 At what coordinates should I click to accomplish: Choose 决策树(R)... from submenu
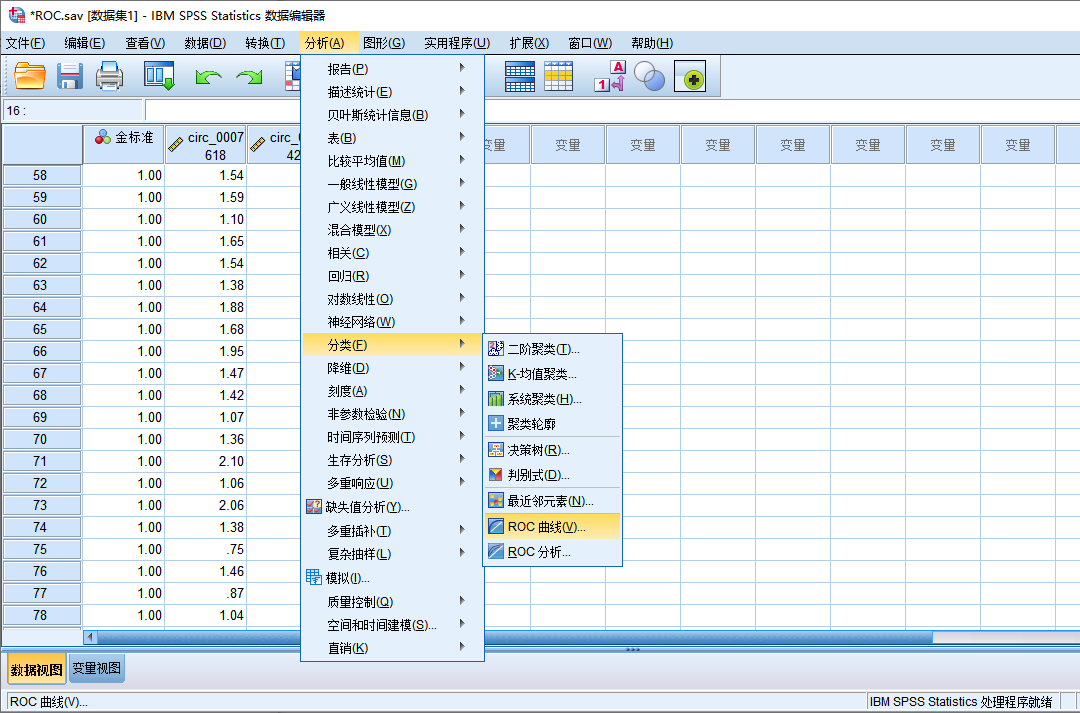552,450
